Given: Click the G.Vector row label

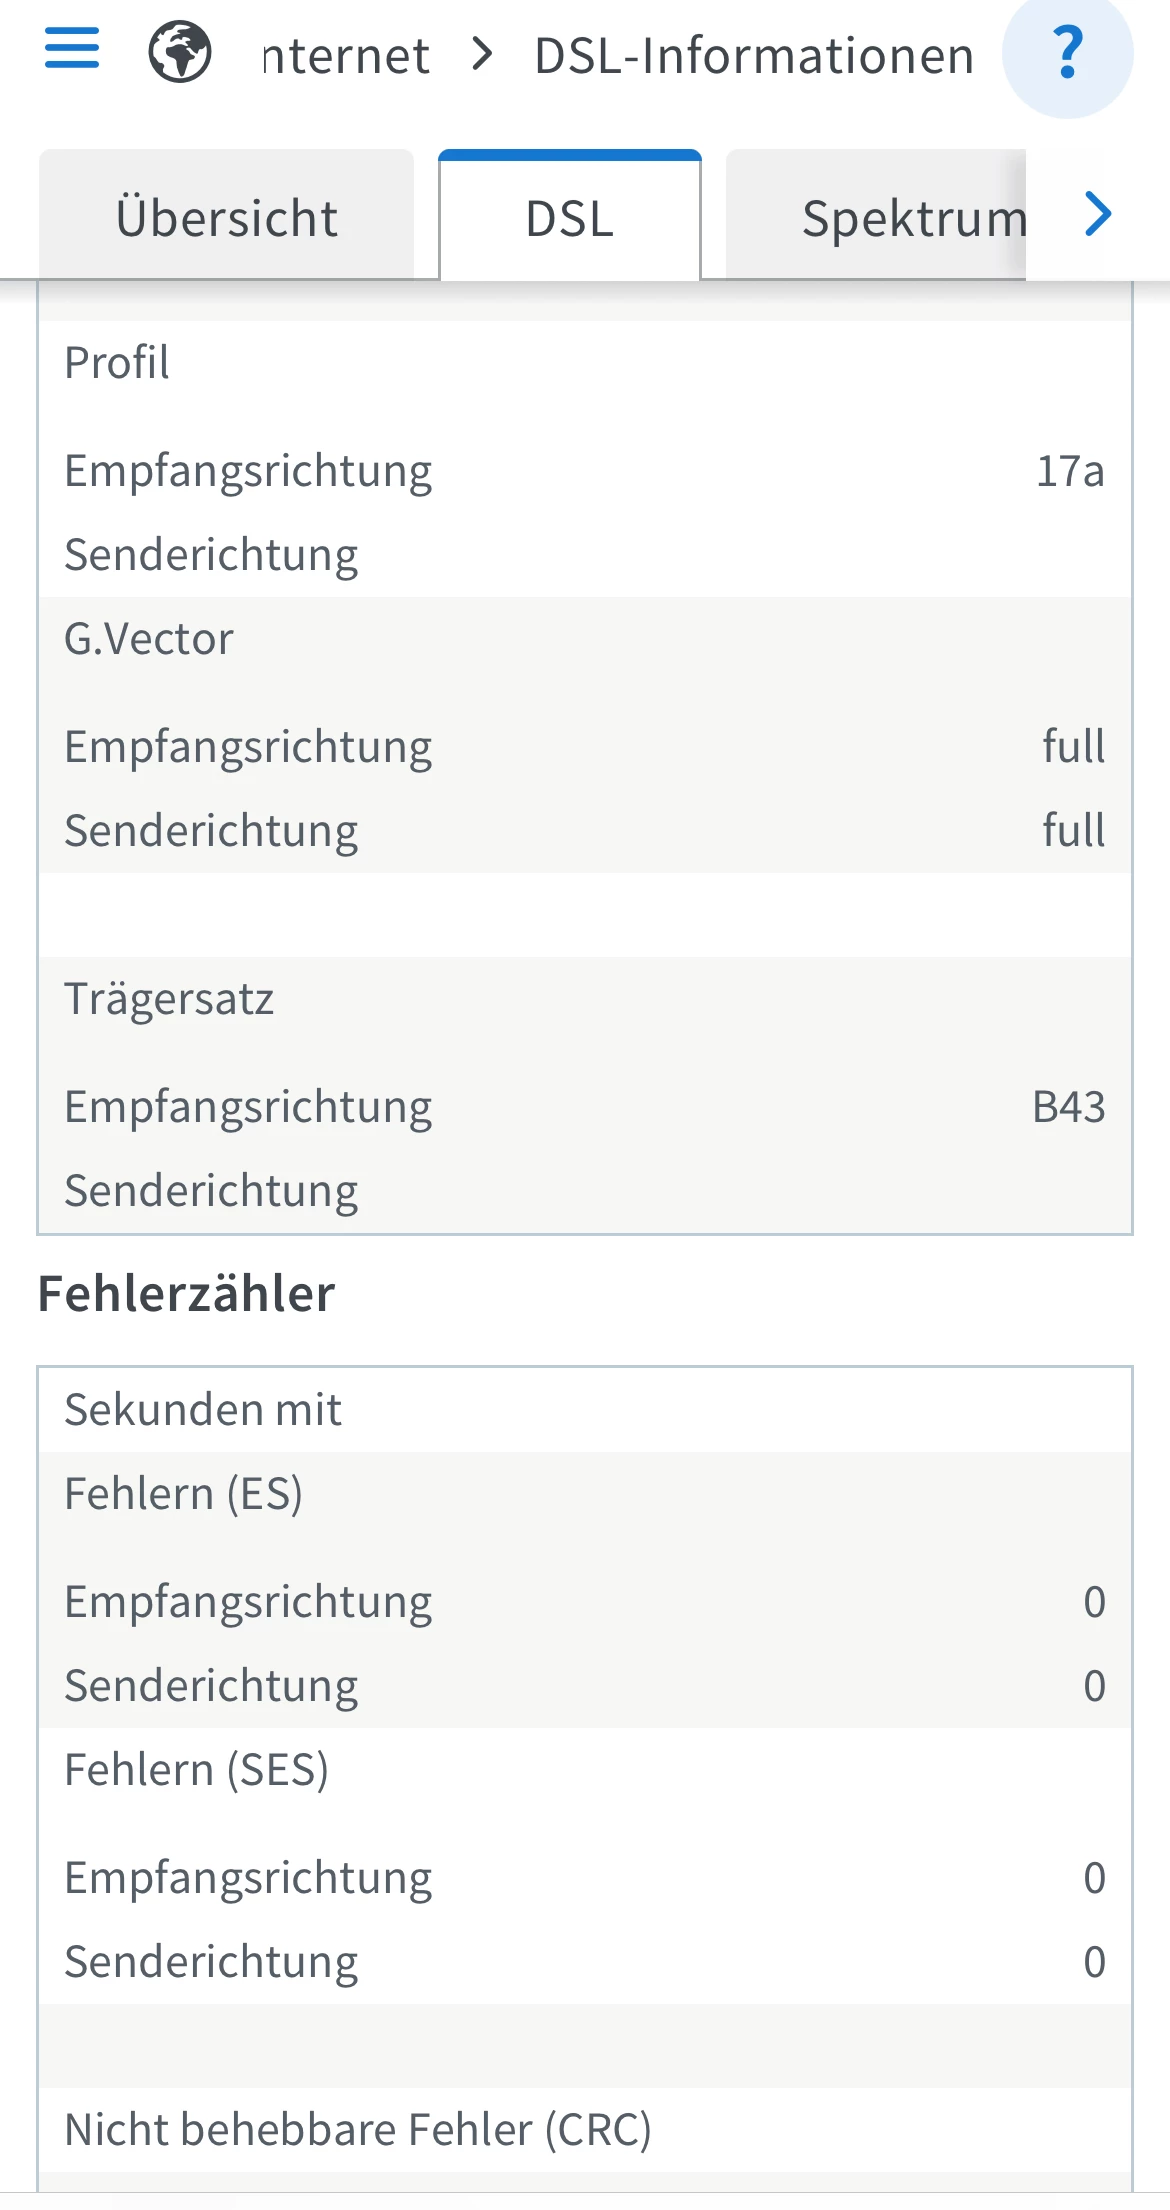Looking at the screenshot, I should point(149,639).
